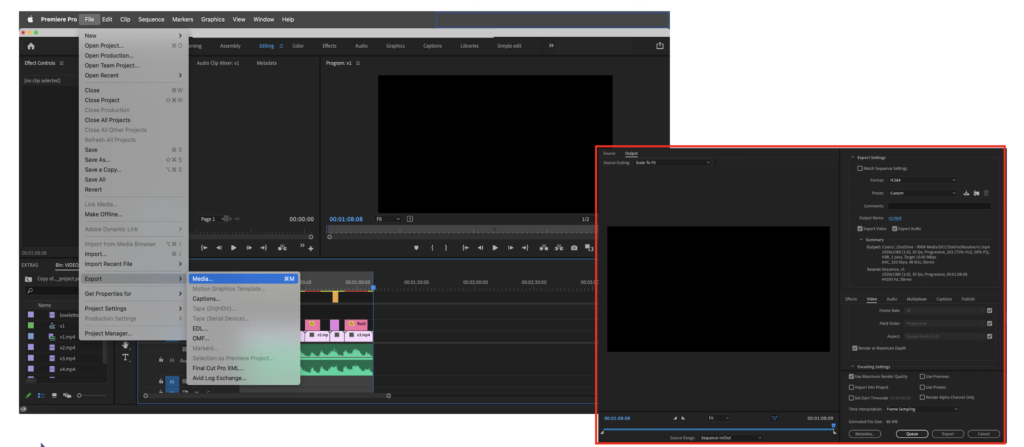Switch to the Audio tab in export settings
This screenshot has width=1024, height=447.
point(891,298)
